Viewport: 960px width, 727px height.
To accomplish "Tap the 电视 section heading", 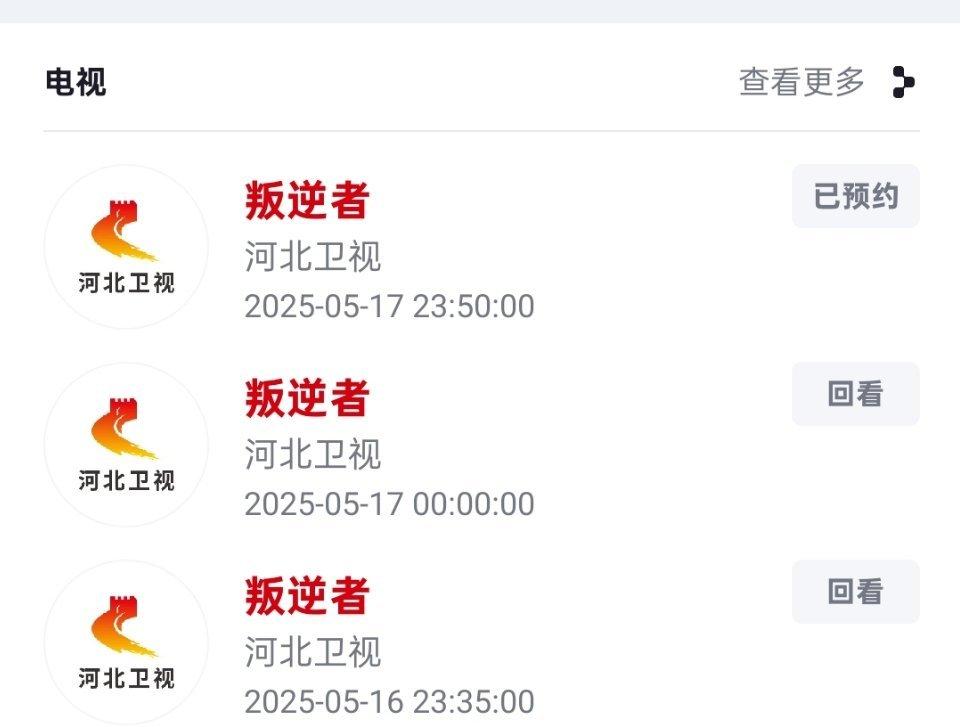I will 76,82.
